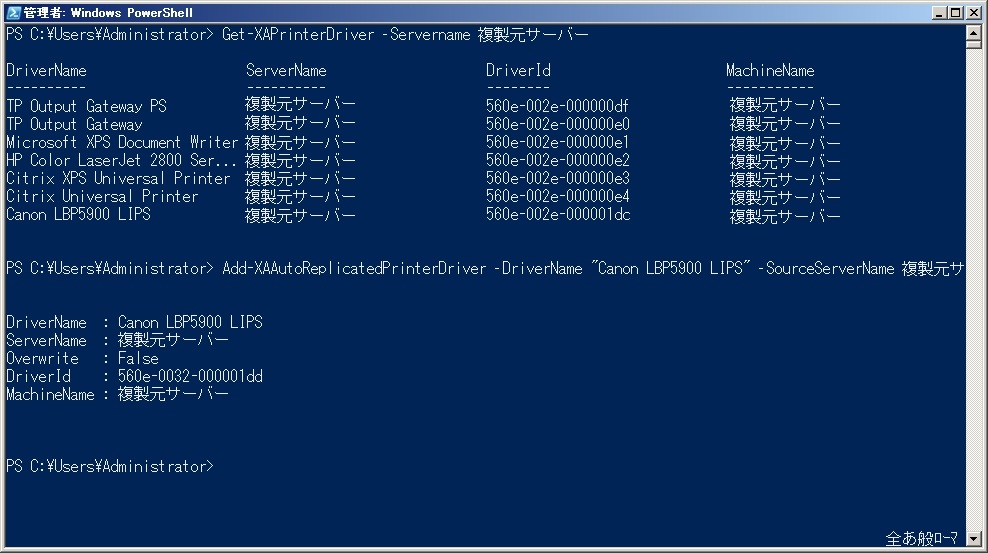Close the Windows PowerShell window
The width and height of the screenshot is (988, 553).
[x=975, y=12]
